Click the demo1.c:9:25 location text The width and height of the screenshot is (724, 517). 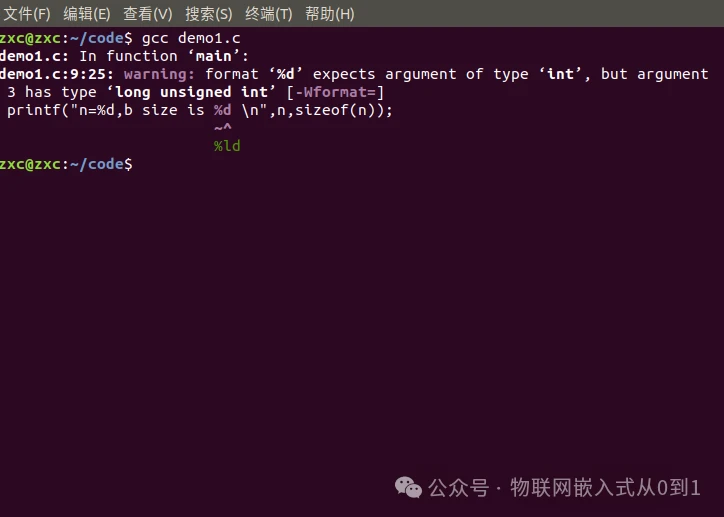click(56, 74)
